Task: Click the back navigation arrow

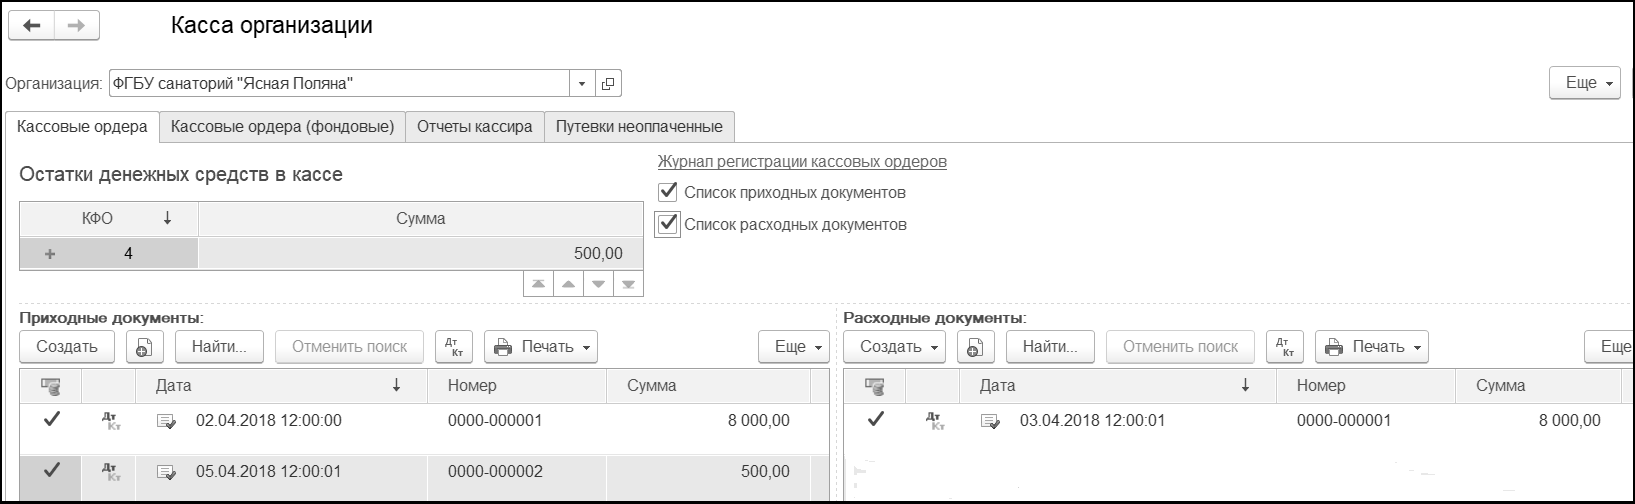Action: click(31, 26)
